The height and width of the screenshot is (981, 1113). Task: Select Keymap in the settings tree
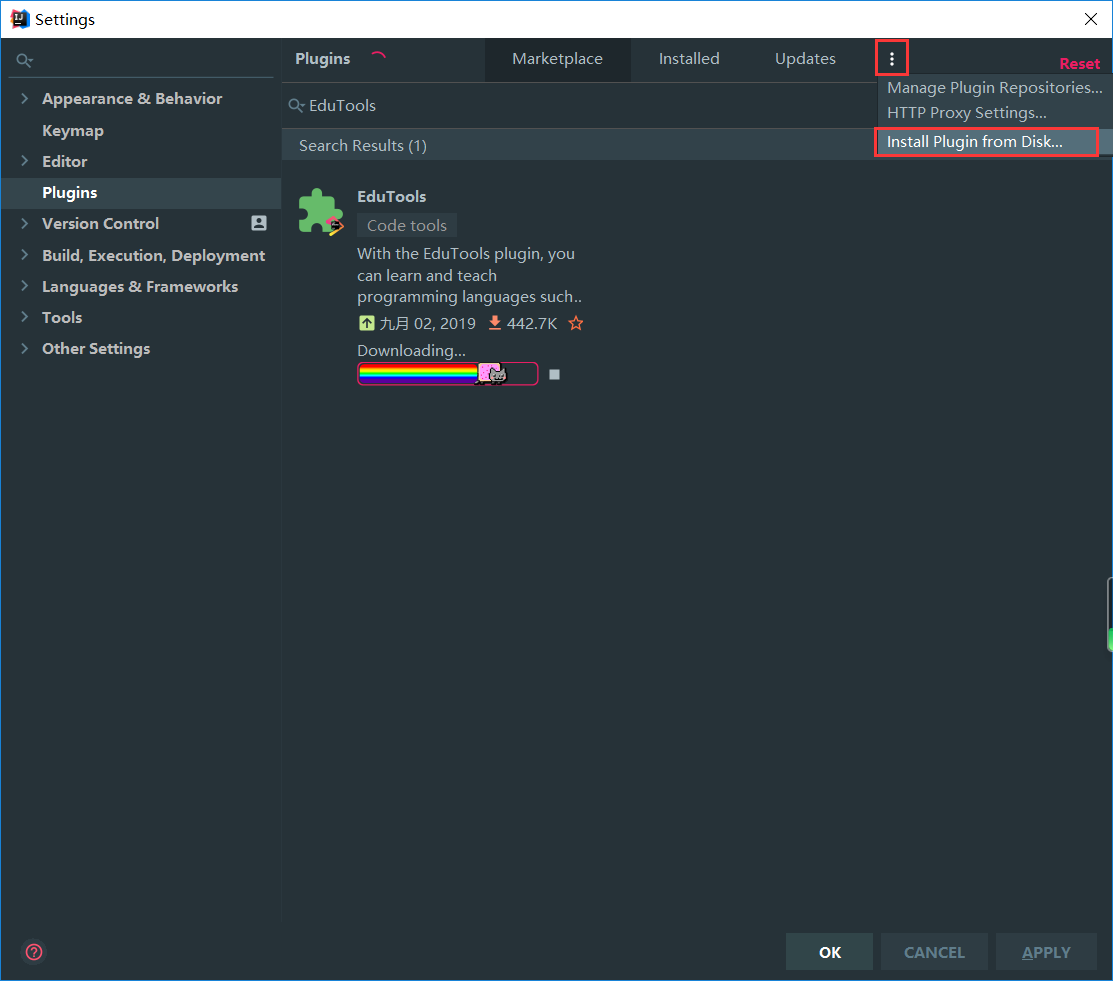click(x=73, y=130)
